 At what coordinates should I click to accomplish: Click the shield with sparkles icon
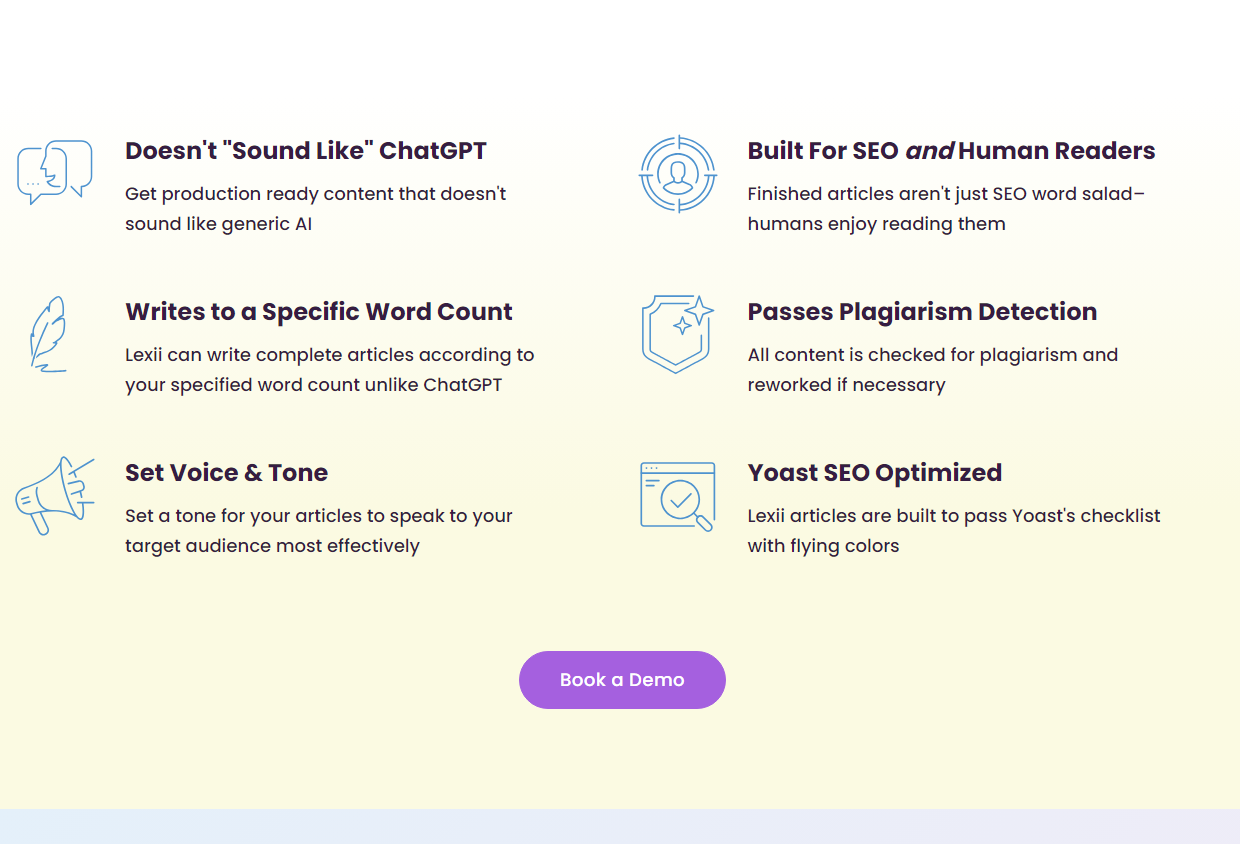tap(678, 334)
